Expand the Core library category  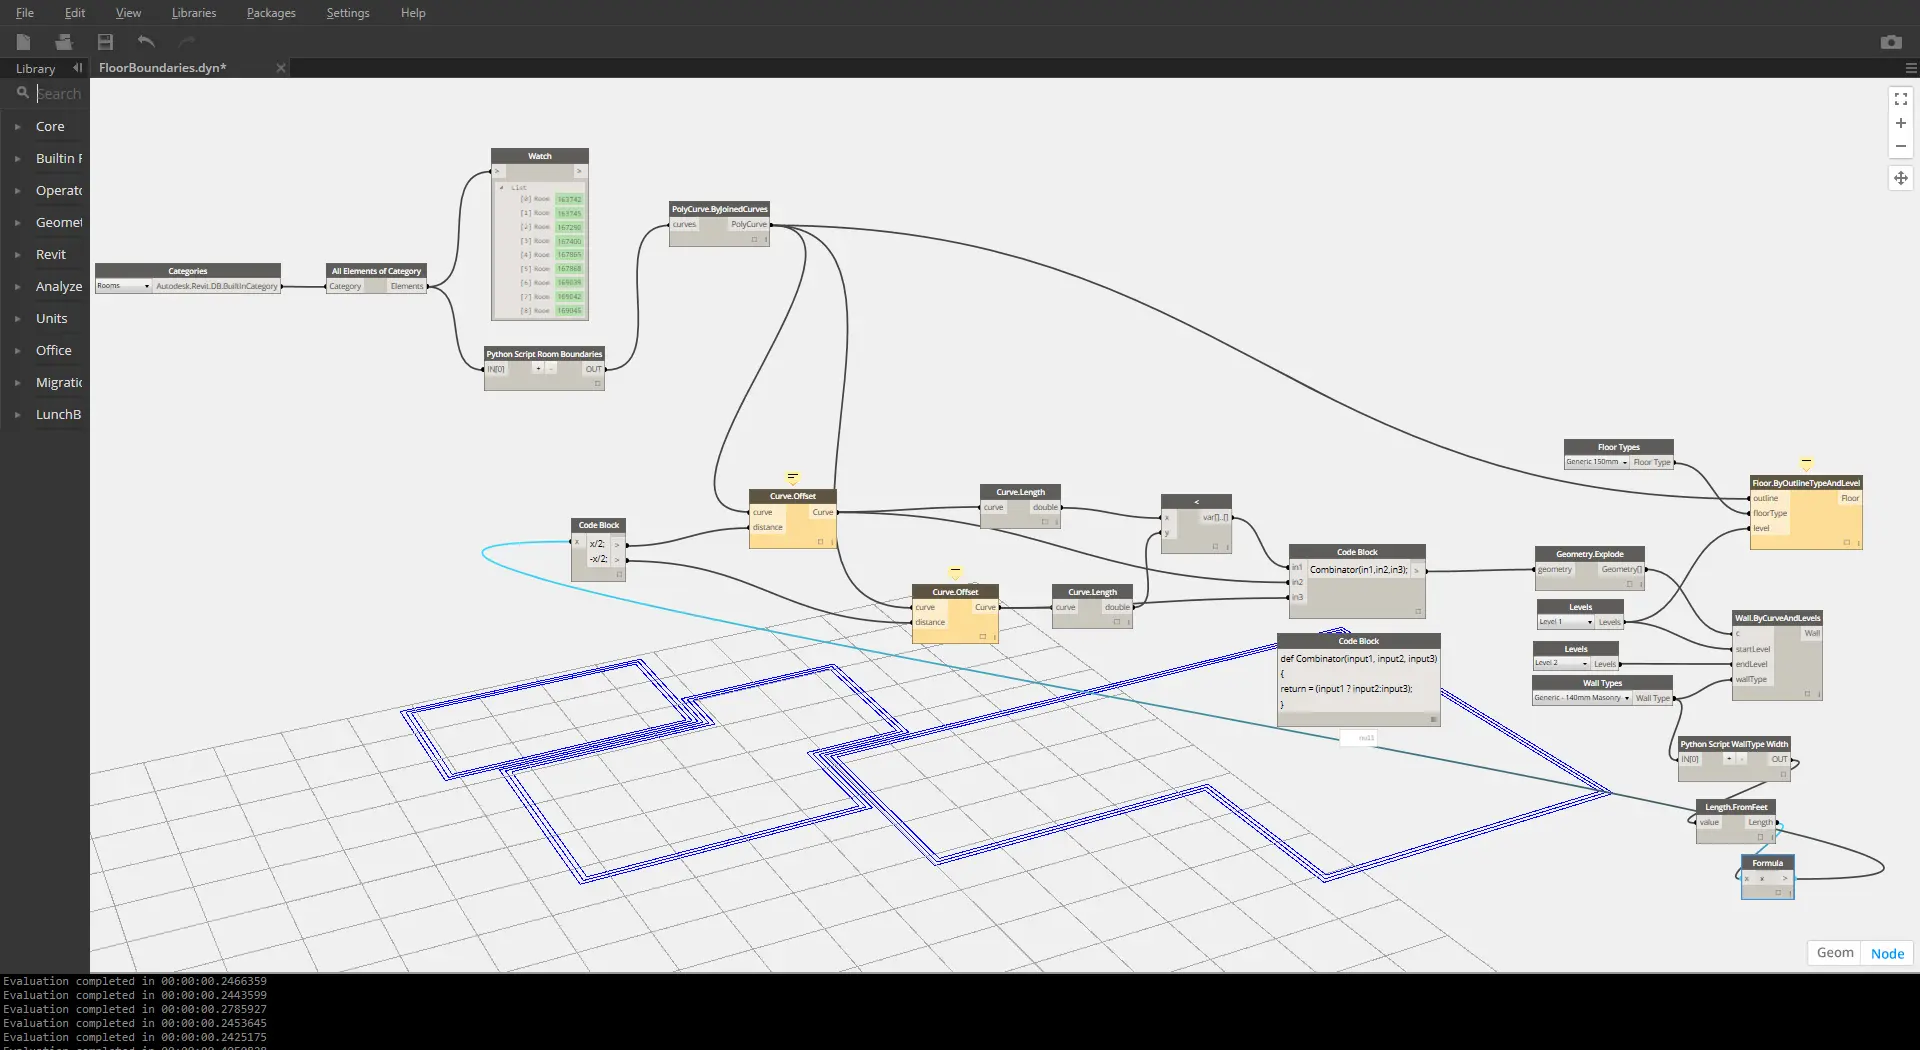click(50, 126)
